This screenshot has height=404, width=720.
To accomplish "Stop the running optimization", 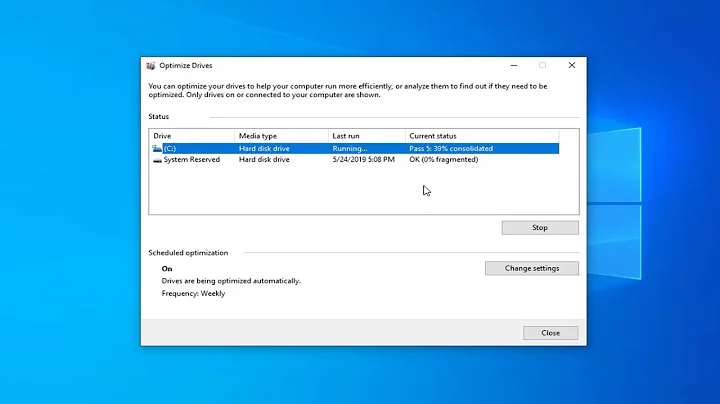I will [540, 228].
